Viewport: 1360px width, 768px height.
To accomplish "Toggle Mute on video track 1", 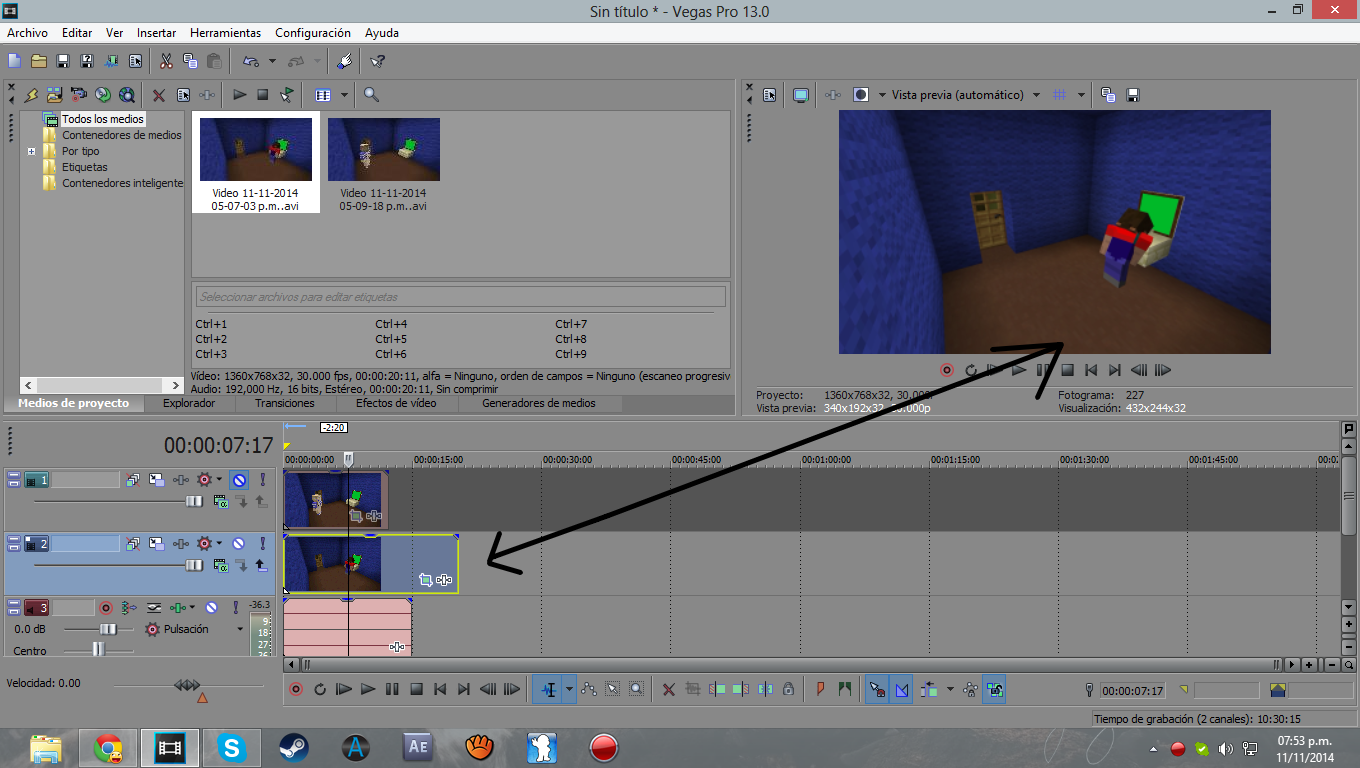I will (239, 480).
